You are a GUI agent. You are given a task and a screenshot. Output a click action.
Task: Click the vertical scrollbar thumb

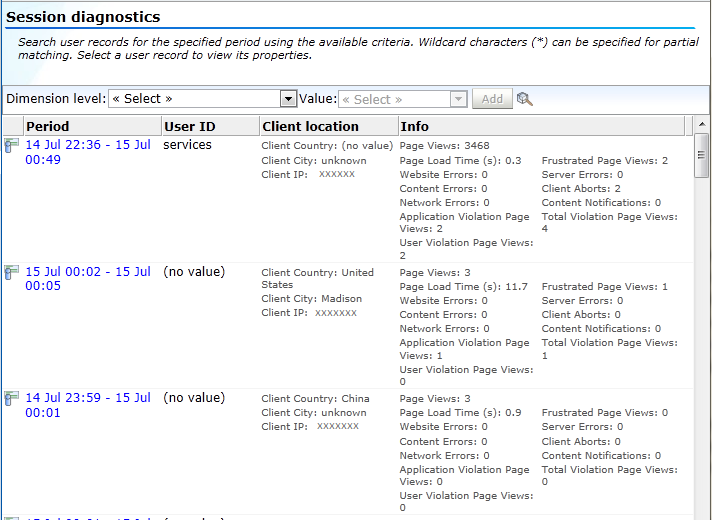702,155
